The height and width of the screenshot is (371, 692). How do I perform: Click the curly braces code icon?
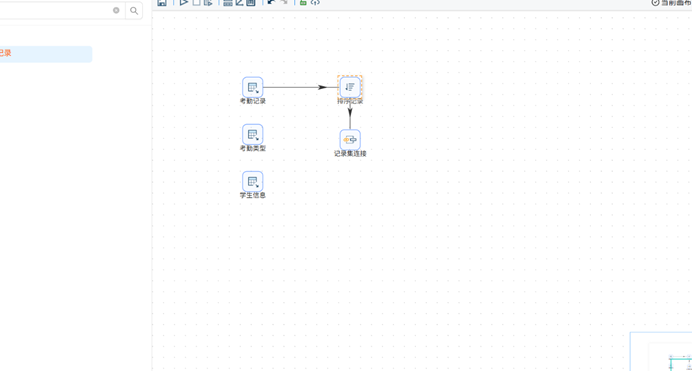315,3
